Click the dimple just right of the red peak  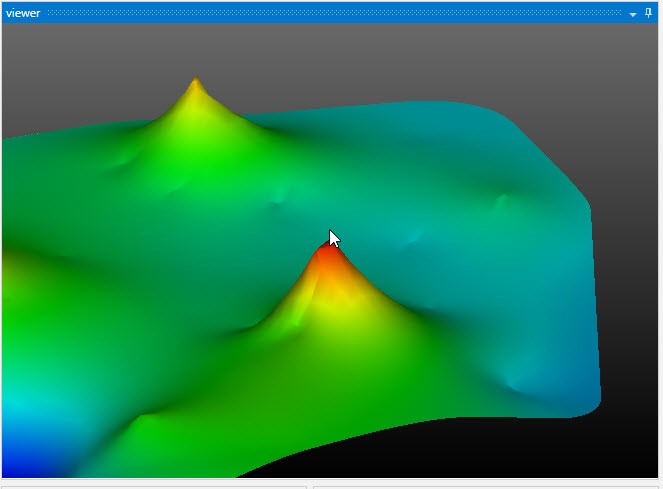click(412, 240)
